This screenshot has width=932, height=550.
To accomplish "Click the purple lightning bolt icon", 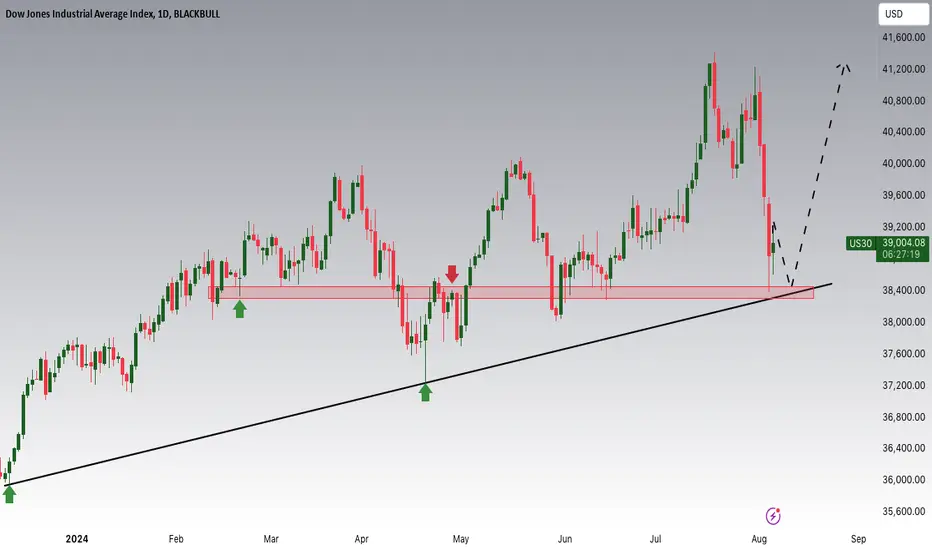I will pos(773,516).
